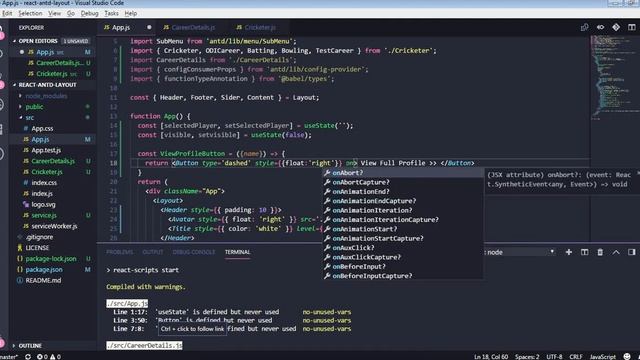Choose onBeforeInput? from autocomplete suggestions

tap(403, 267)
